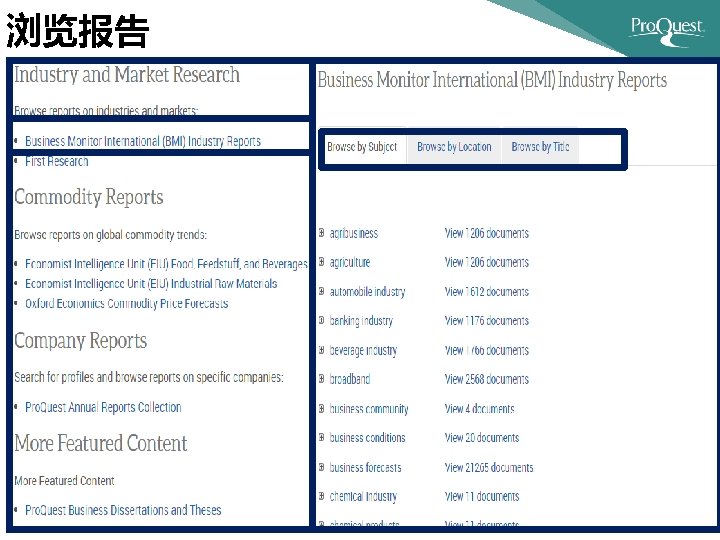
Task: Select the automobile industry label
Action: 367,292
